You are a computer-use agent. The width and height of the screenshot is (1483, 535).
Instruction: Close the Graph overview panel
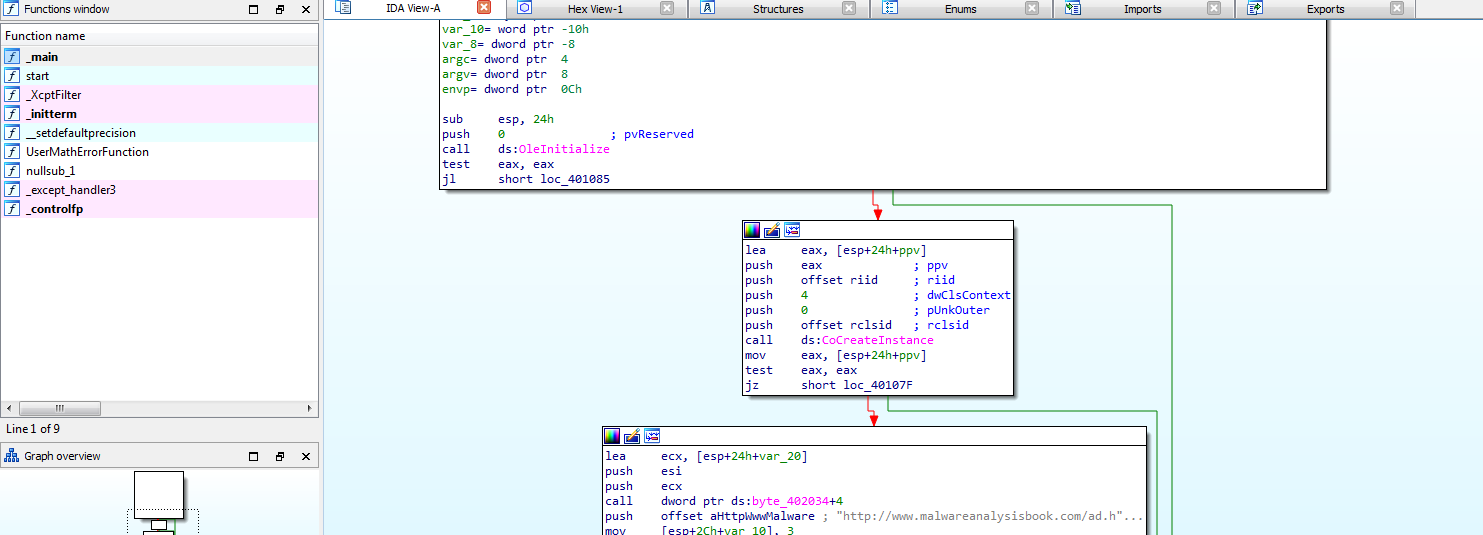(305, 456)
